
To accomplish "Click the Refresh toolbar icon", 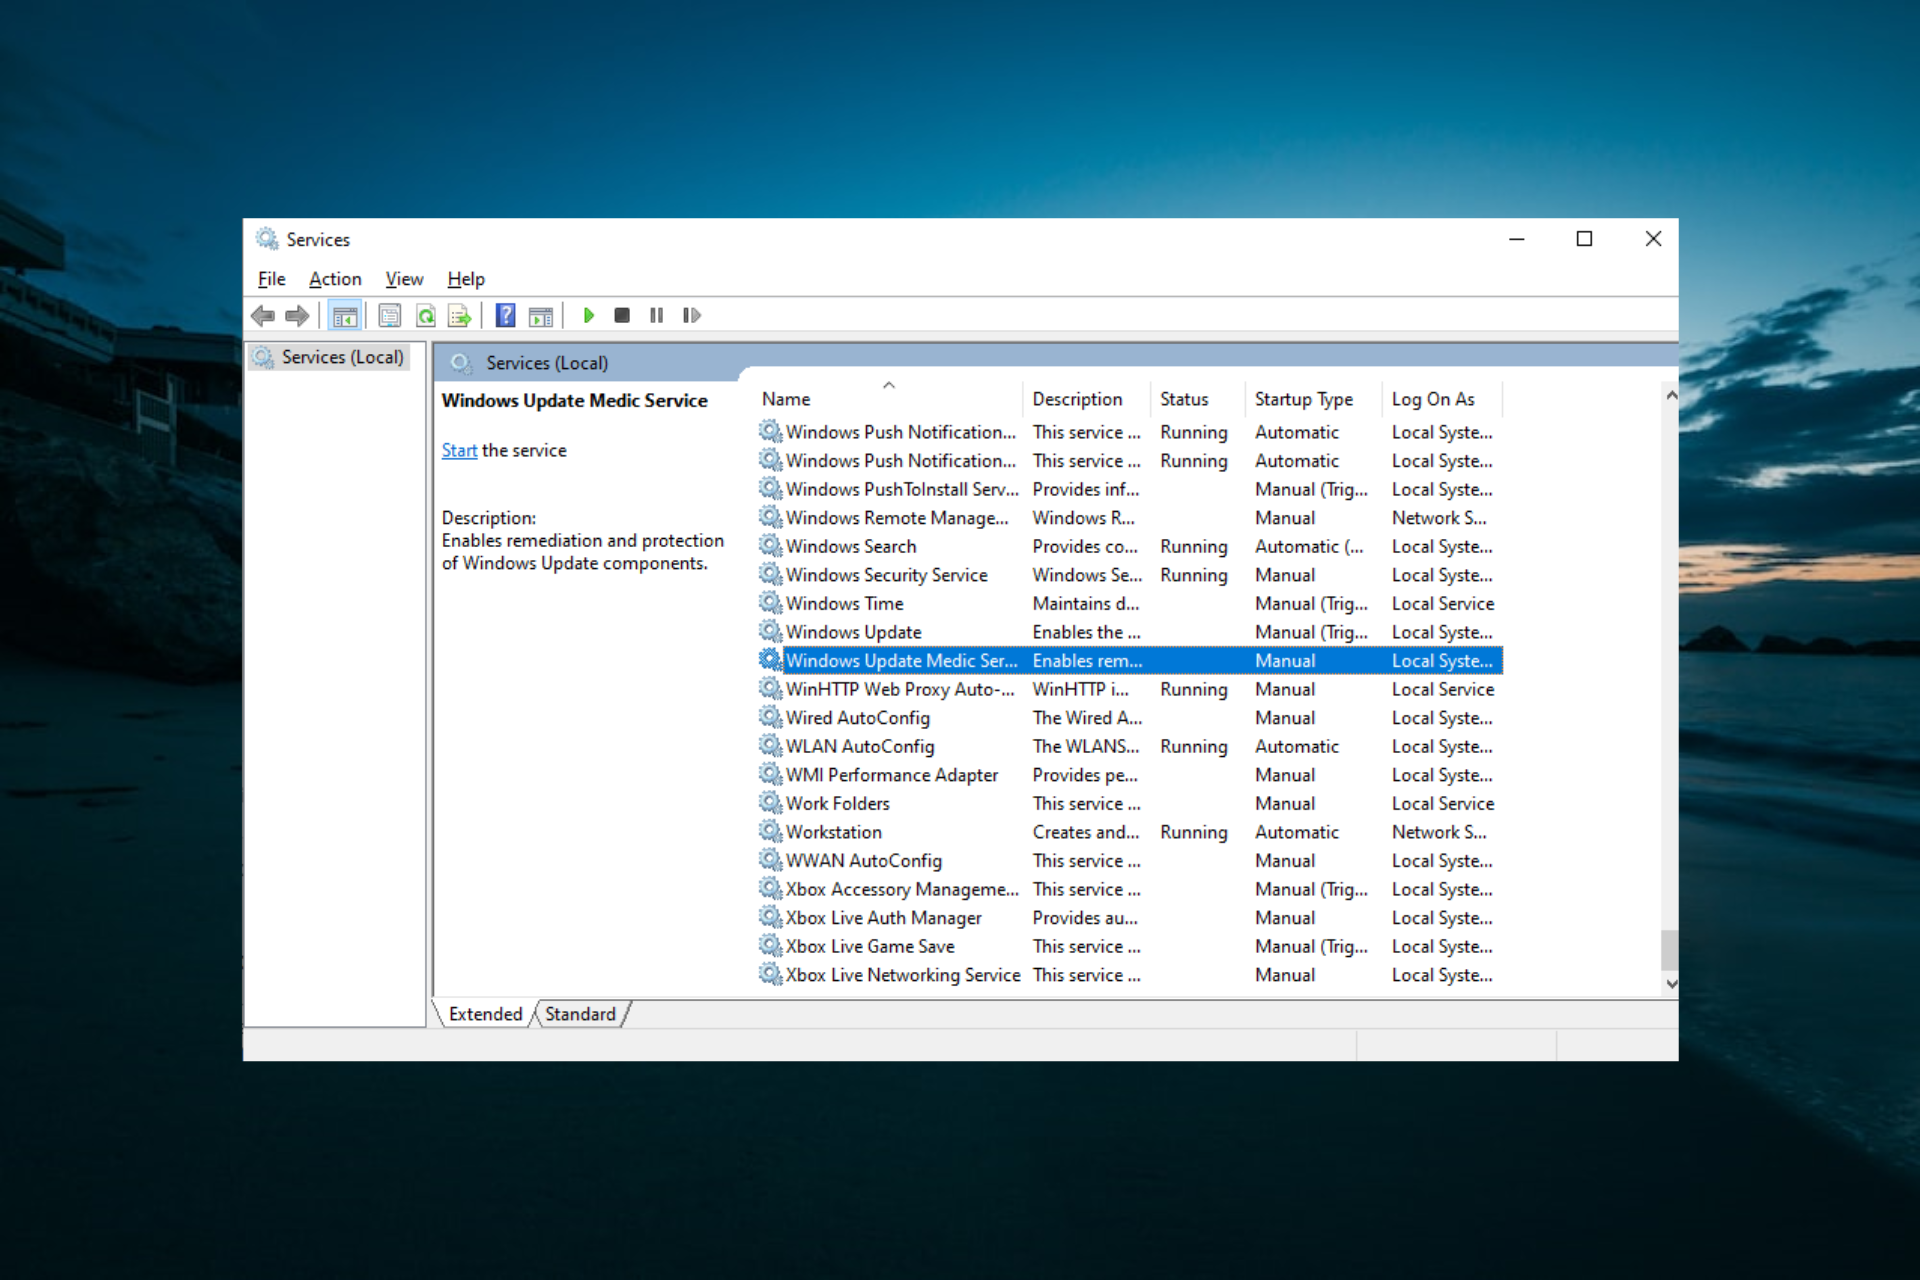I will pos(426,316).
